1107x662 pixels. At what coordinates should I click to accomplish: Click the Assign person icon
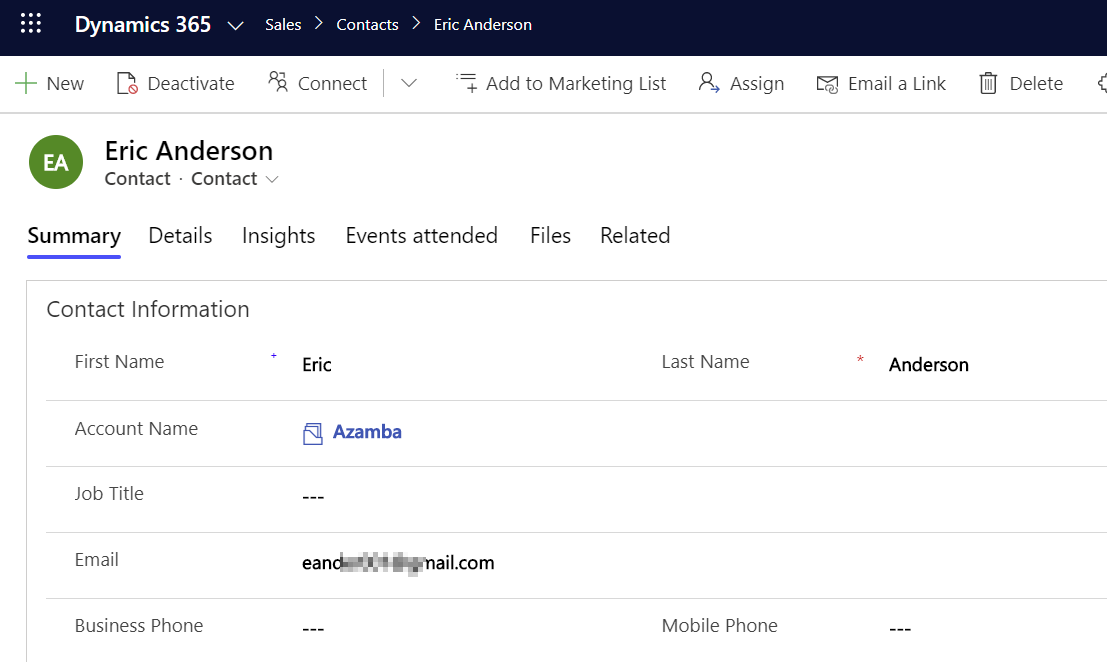click(x=709, y=83)
